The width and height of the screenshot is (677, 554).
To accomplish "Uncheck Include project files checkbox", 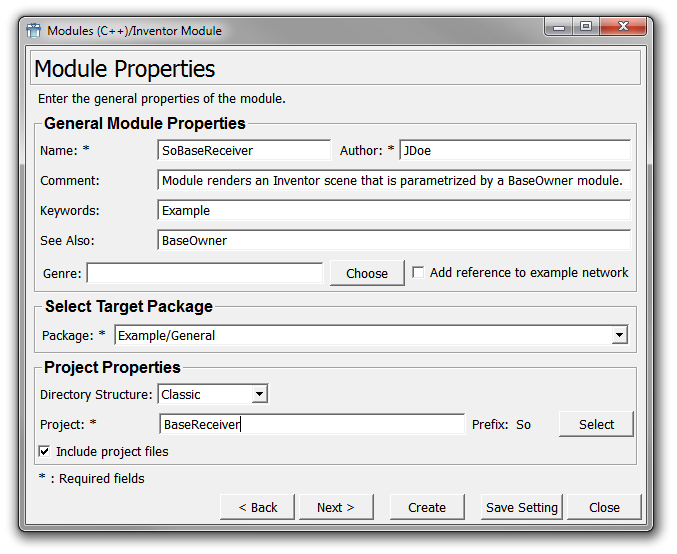I will click(44, 451).
